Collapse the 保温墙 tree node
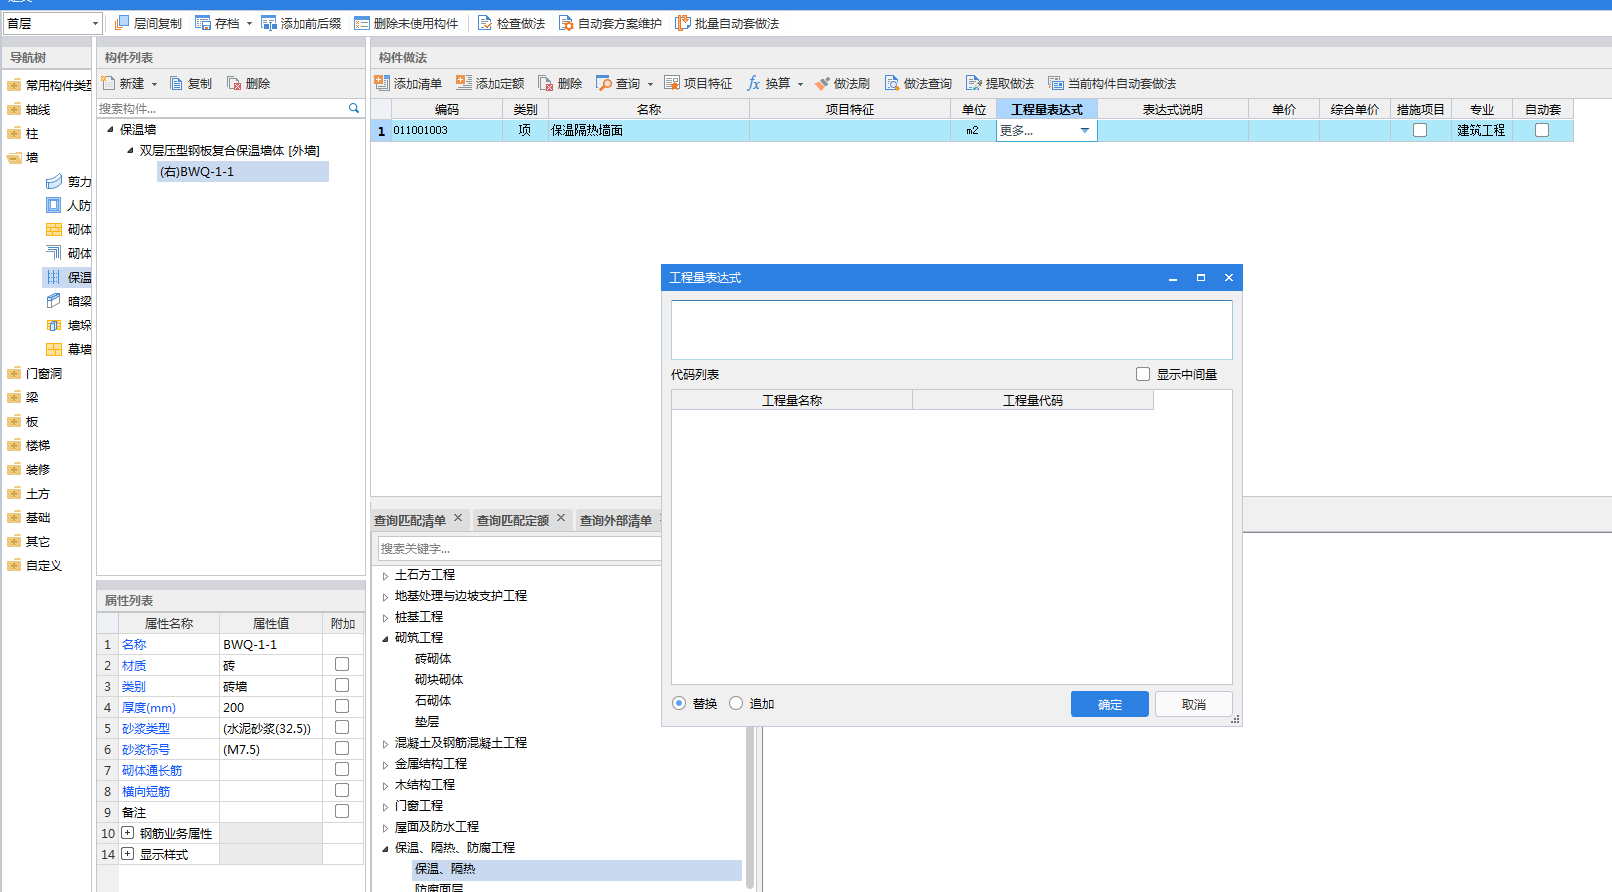Image resolution: width=1612 pixels, height=892 pixels. point(111,129)
